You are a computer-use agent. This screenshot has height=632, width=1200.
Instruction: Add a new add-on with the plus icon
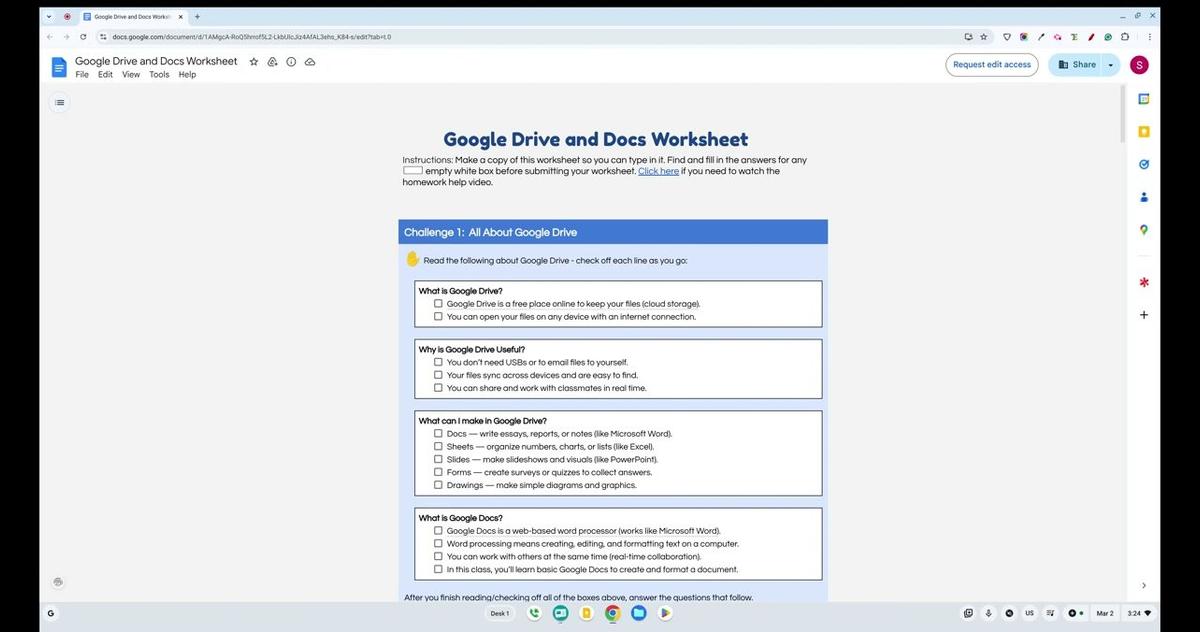(1144, 314)
